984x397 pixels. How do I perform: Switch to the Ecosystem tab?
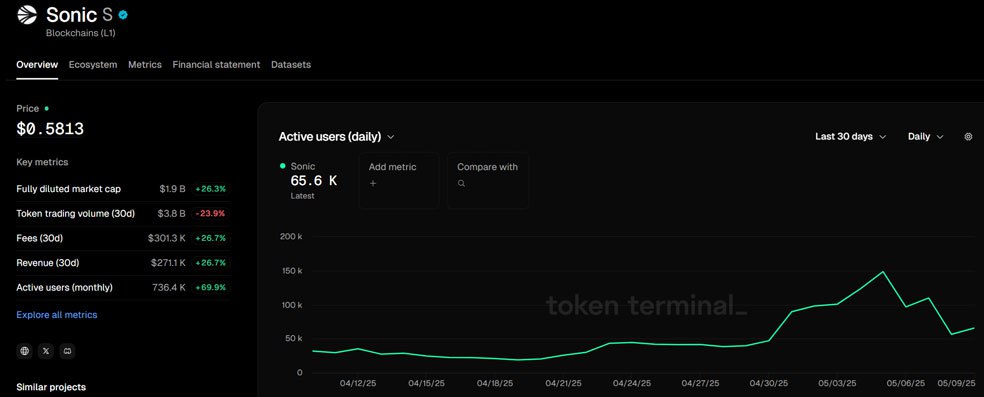pyautogui.click(x=93, y=65)
